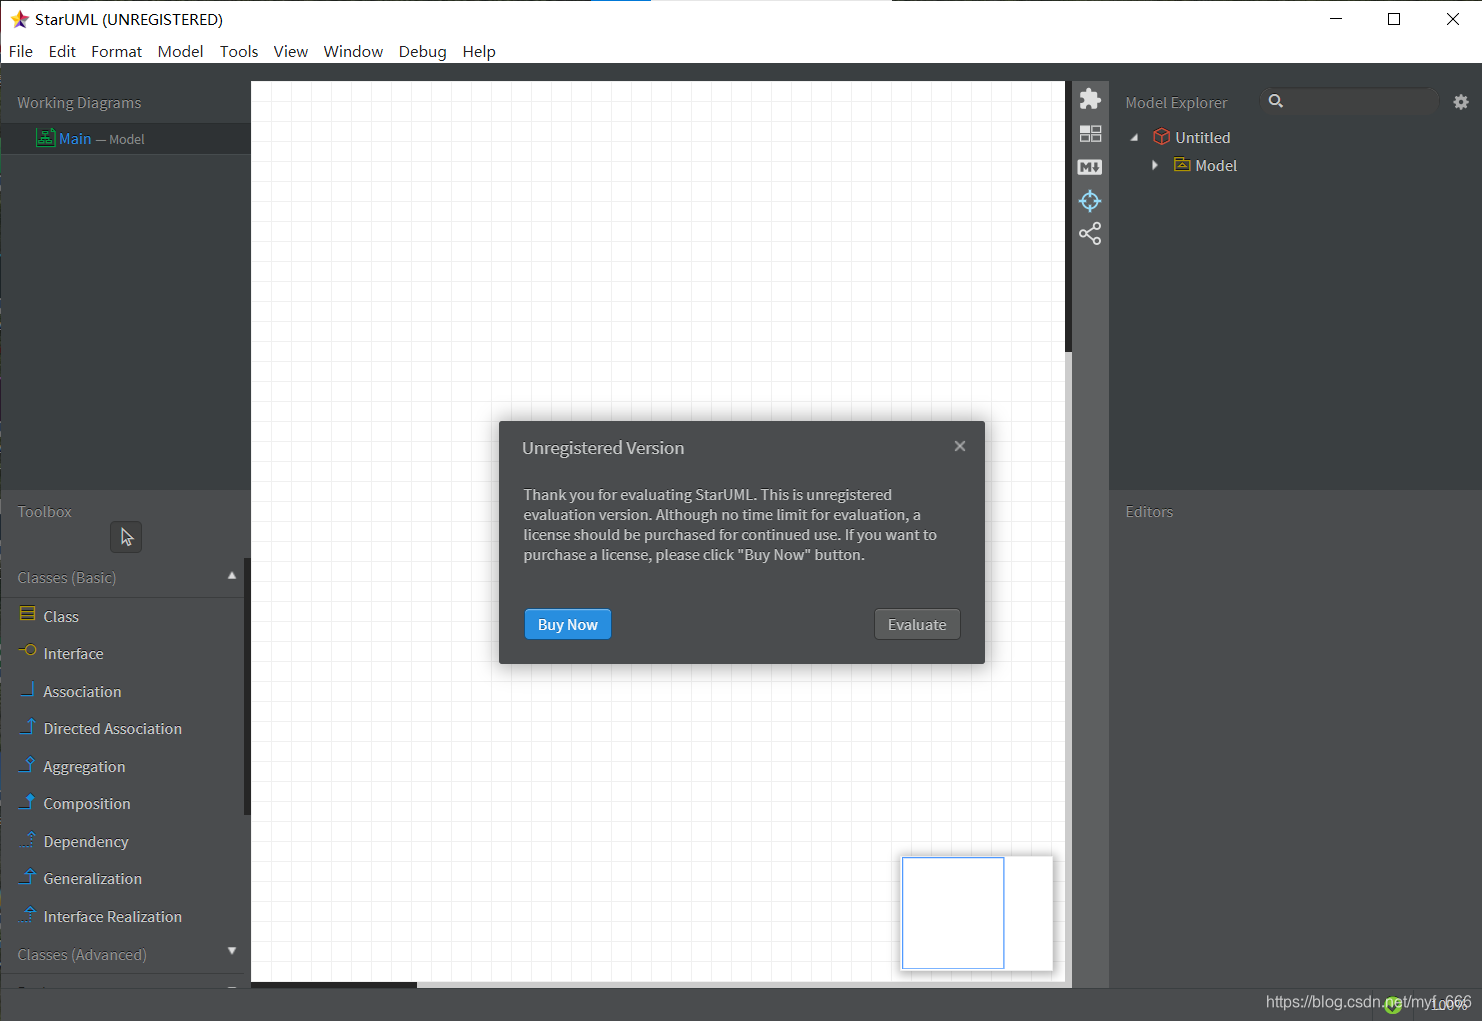
Task: Click the Buy Now button
Action: tap(568, 624)
